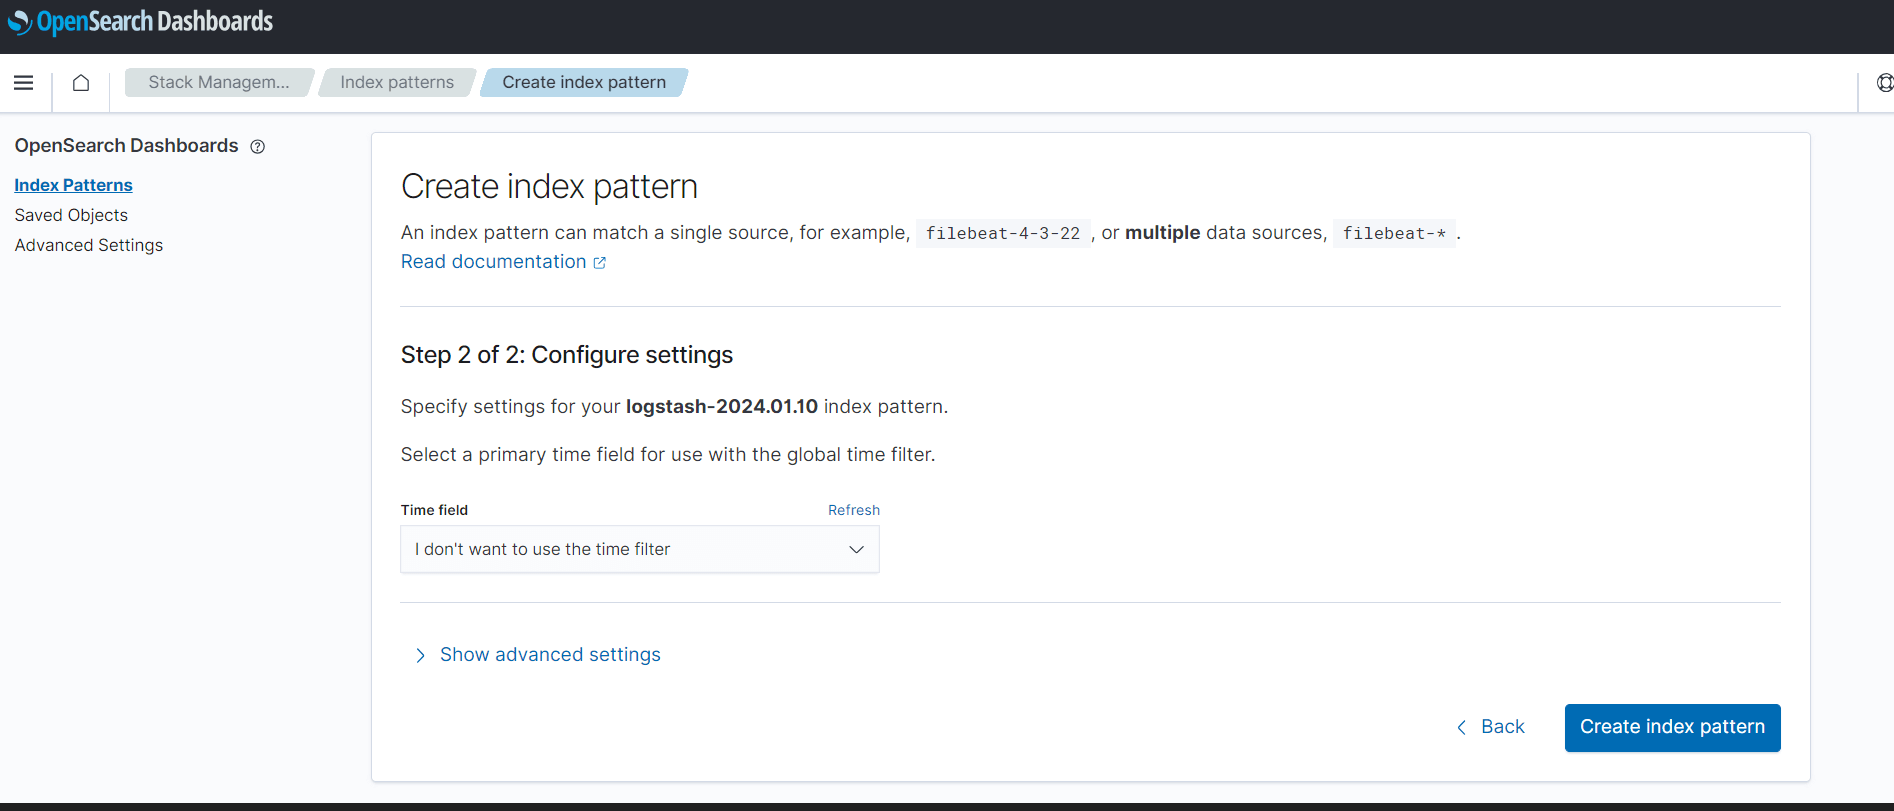Screen dimensions: 1894x811
Task: Click the logstash-2024.01.10 pattern name
Action: [722, 407]
